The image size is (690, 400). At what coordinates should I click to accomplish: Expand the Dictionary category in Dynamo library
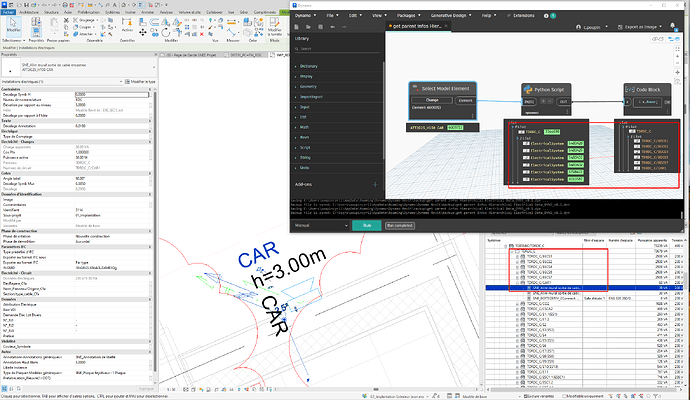click(308, 66)
